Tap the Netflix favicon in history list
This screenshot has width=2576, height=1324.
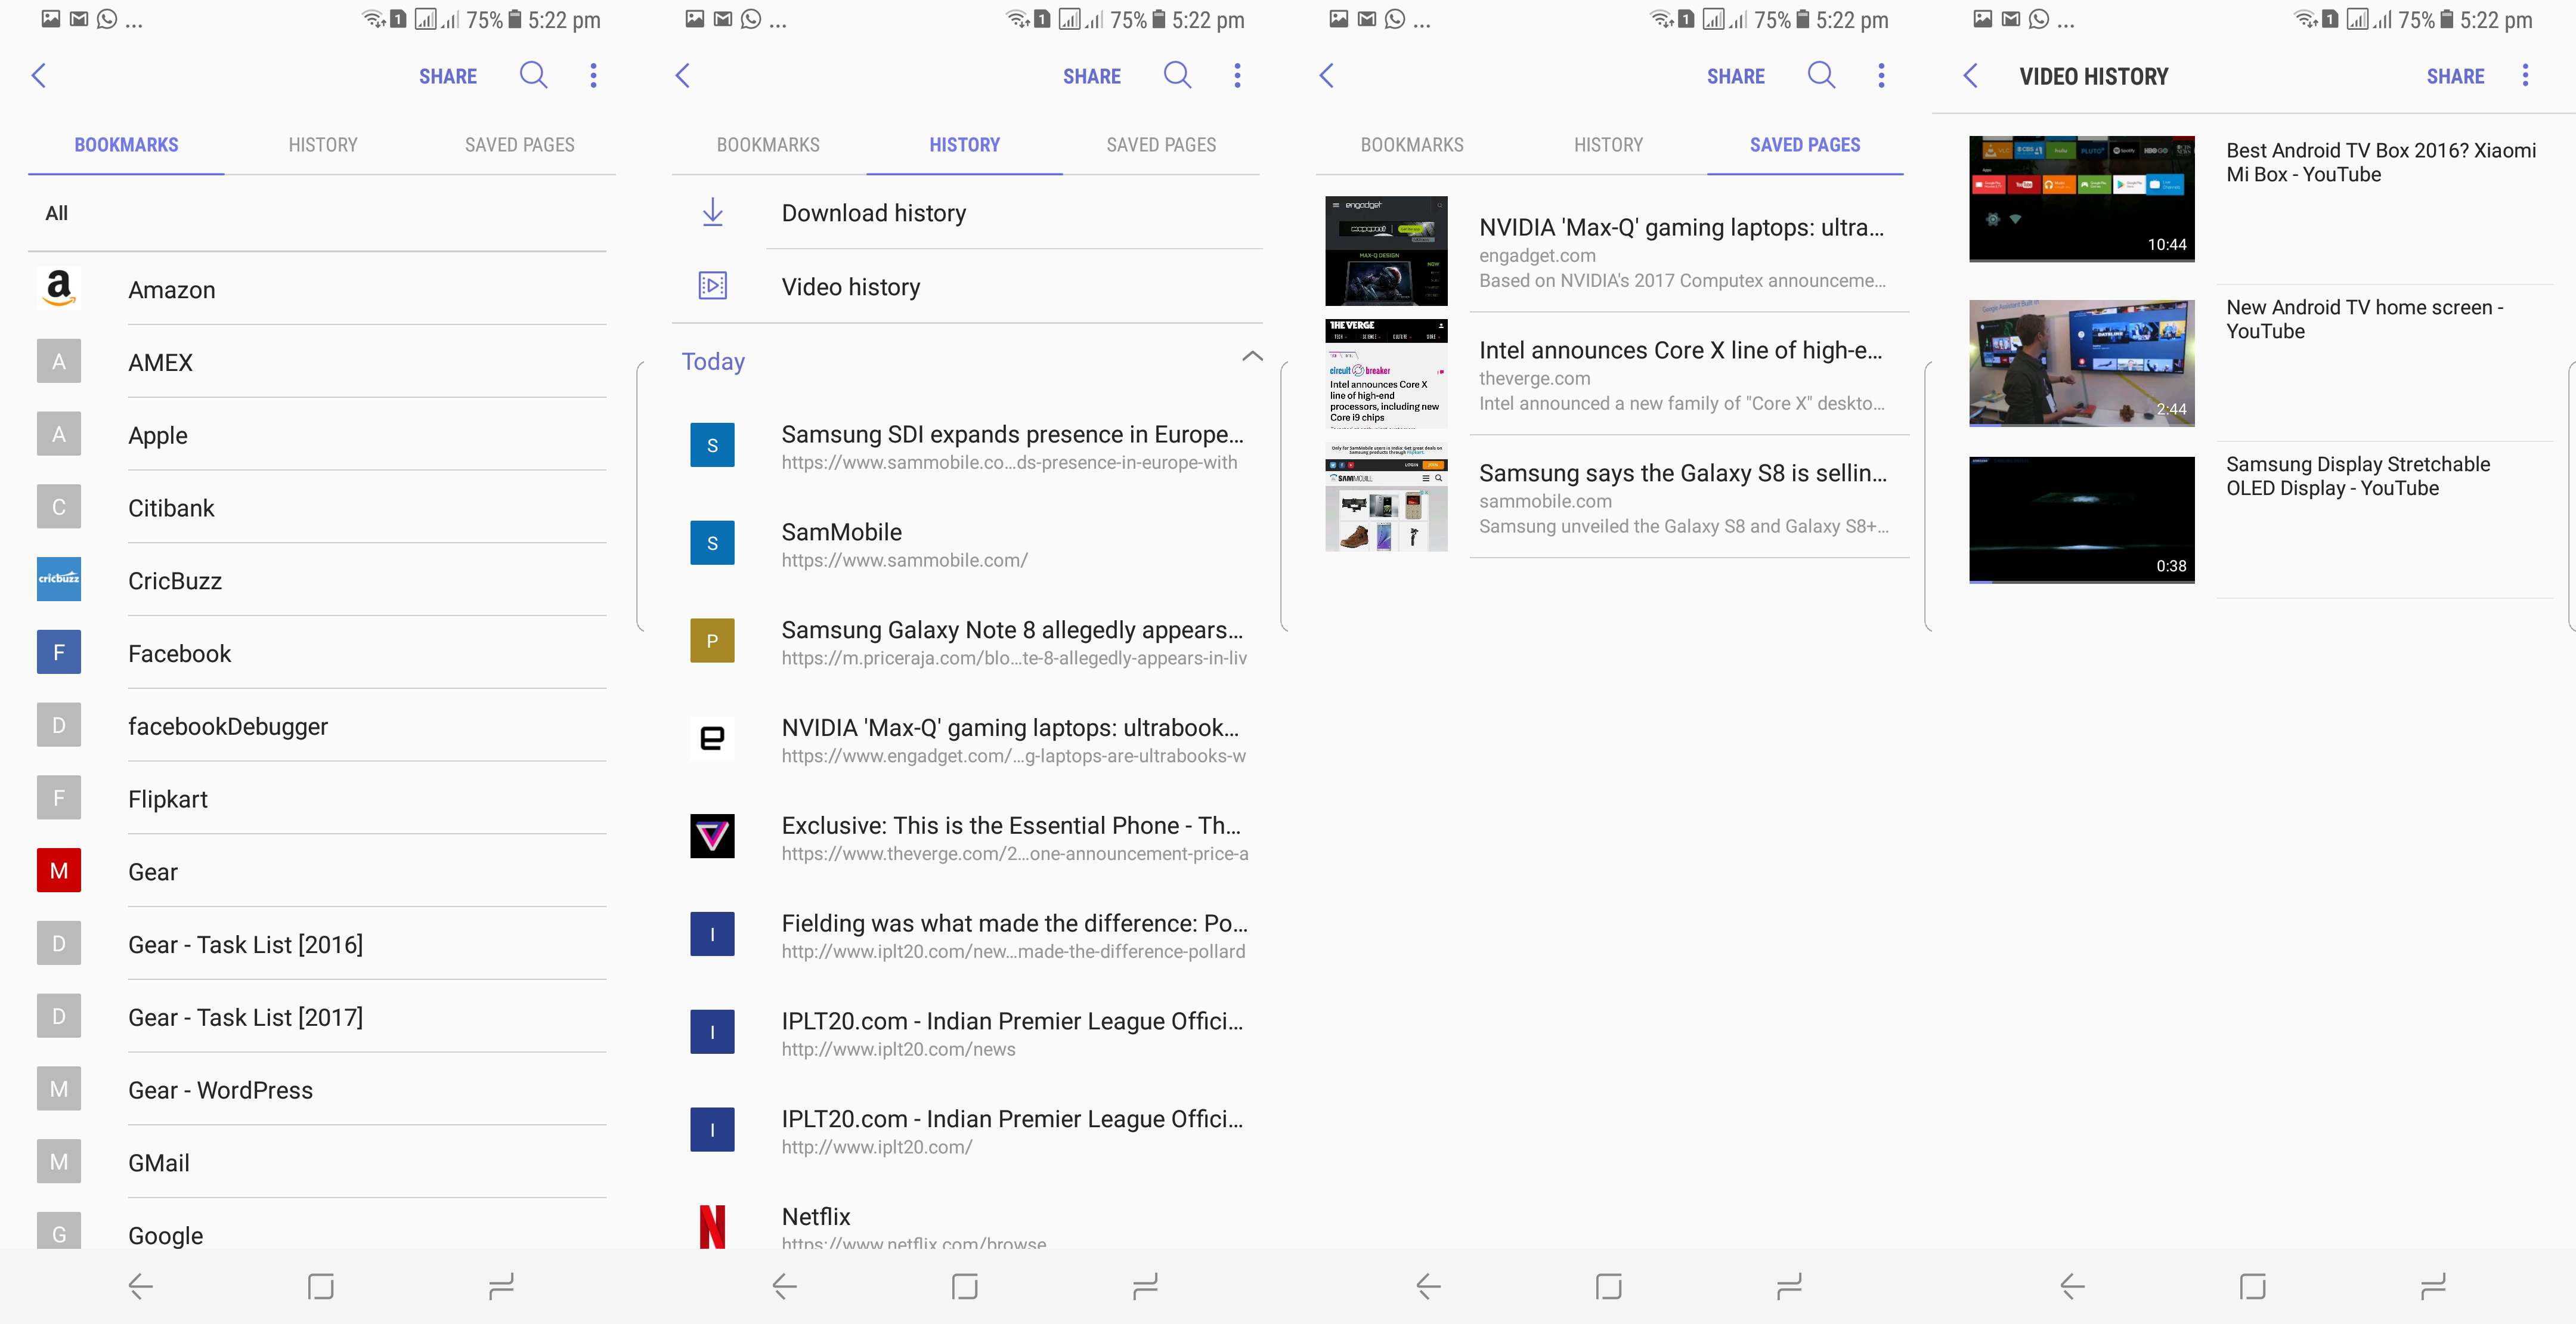pos(712,1225)
